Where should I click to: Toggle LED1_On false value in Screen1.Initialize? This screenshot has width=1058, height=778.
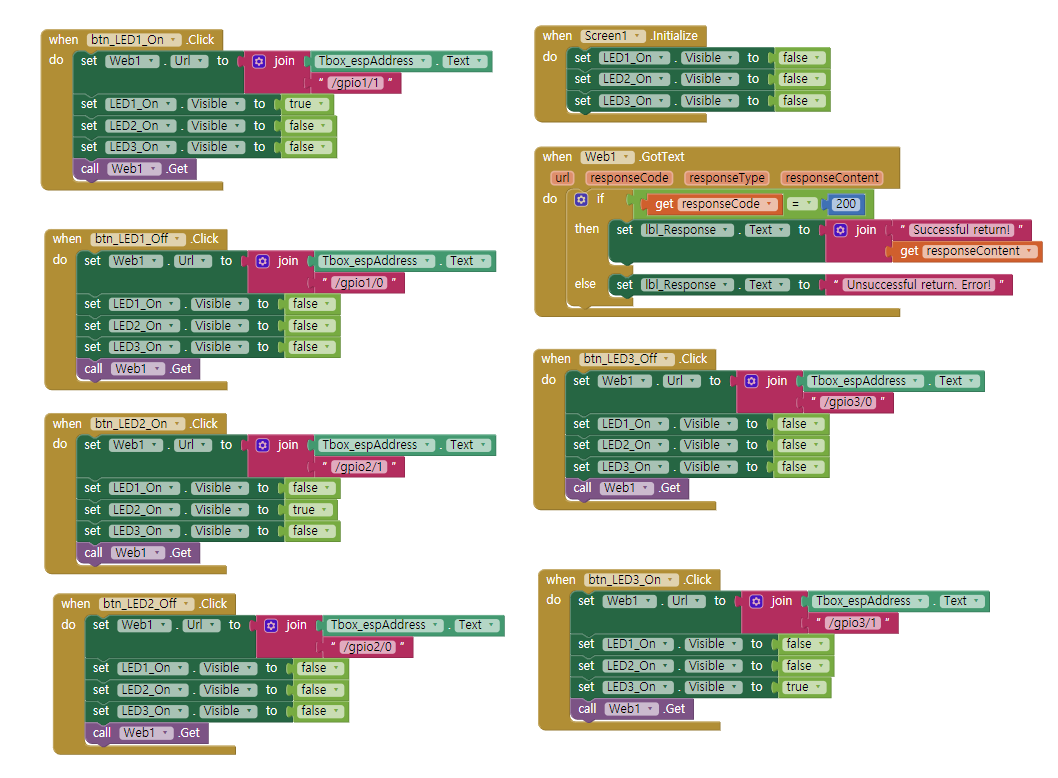pyautogui.click(x=802, y=58)
